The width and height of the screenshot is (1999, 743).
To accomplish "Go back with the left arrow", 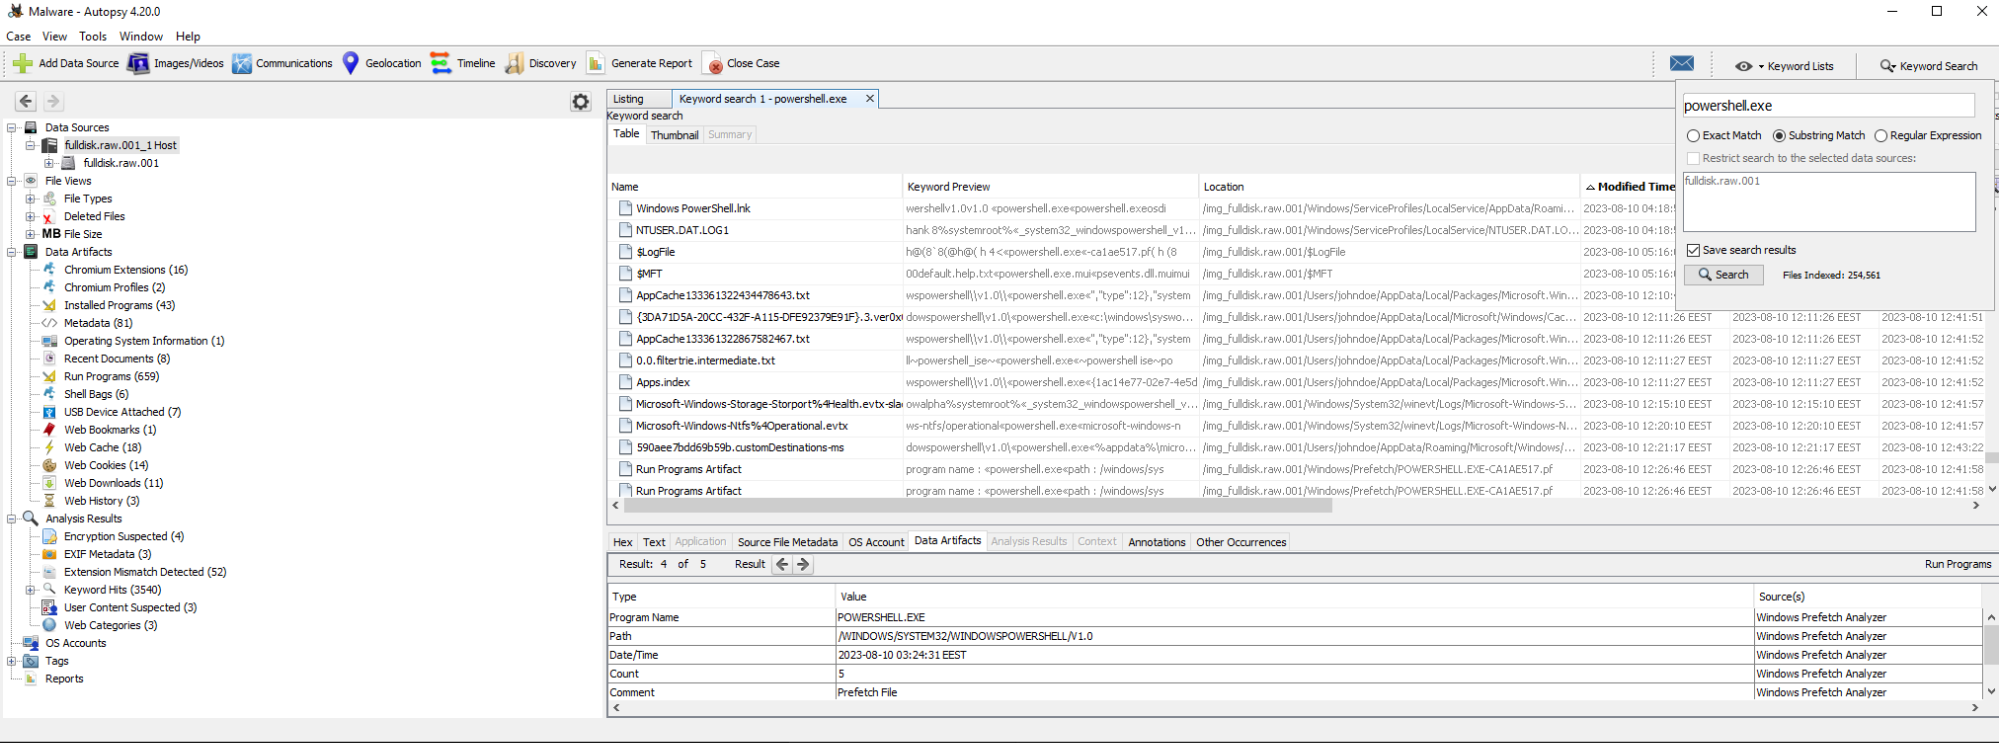I will tap(26, 101).
